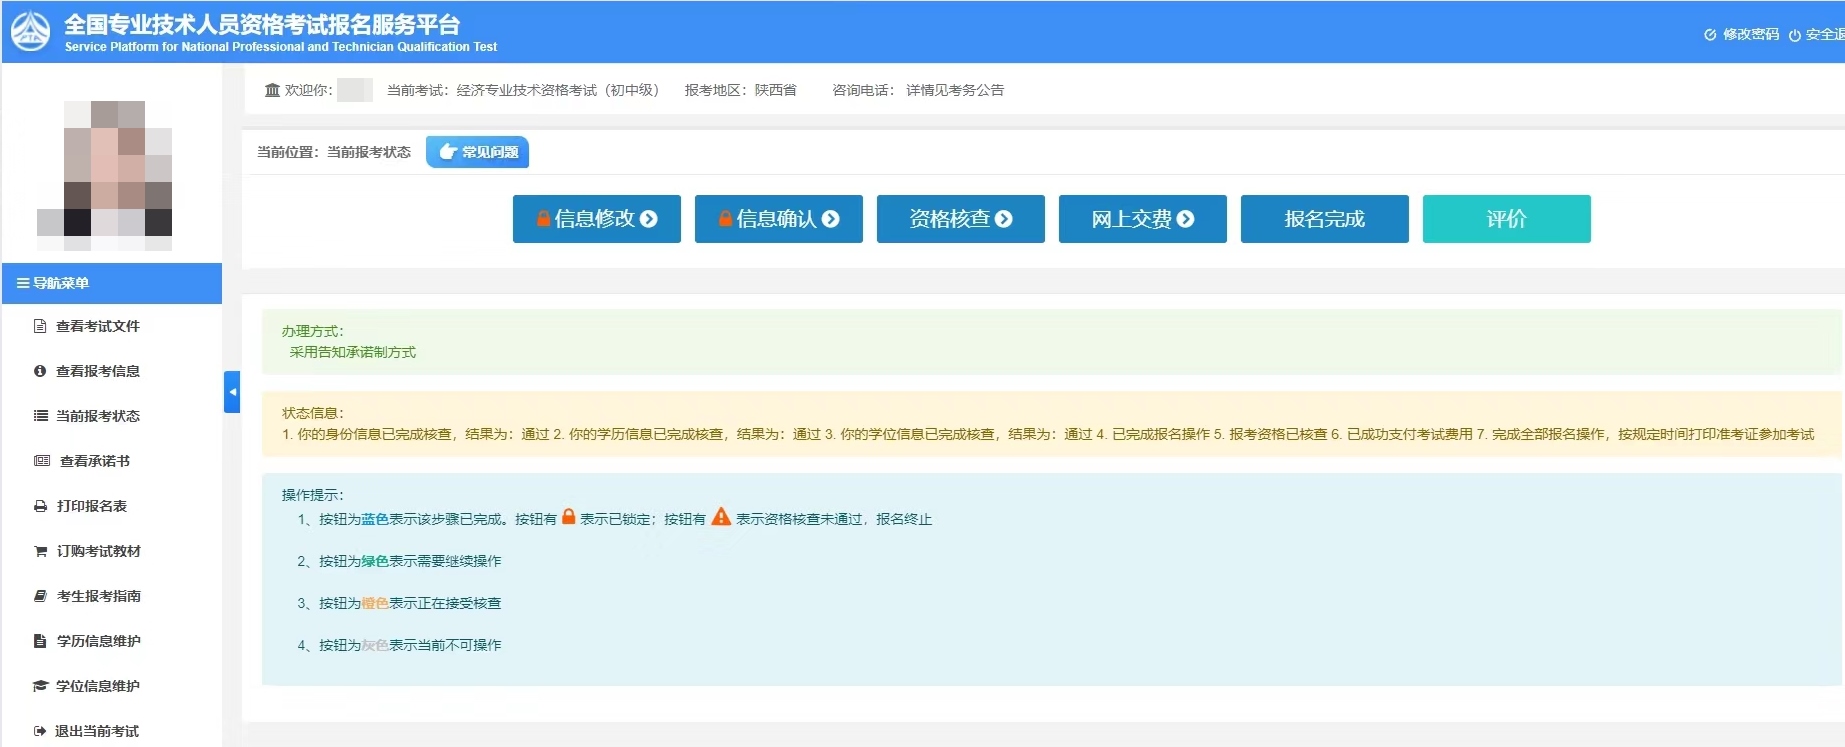Click the document icon beside 查看考试文件
The image size is (1845, 747).
pos(40,326)
